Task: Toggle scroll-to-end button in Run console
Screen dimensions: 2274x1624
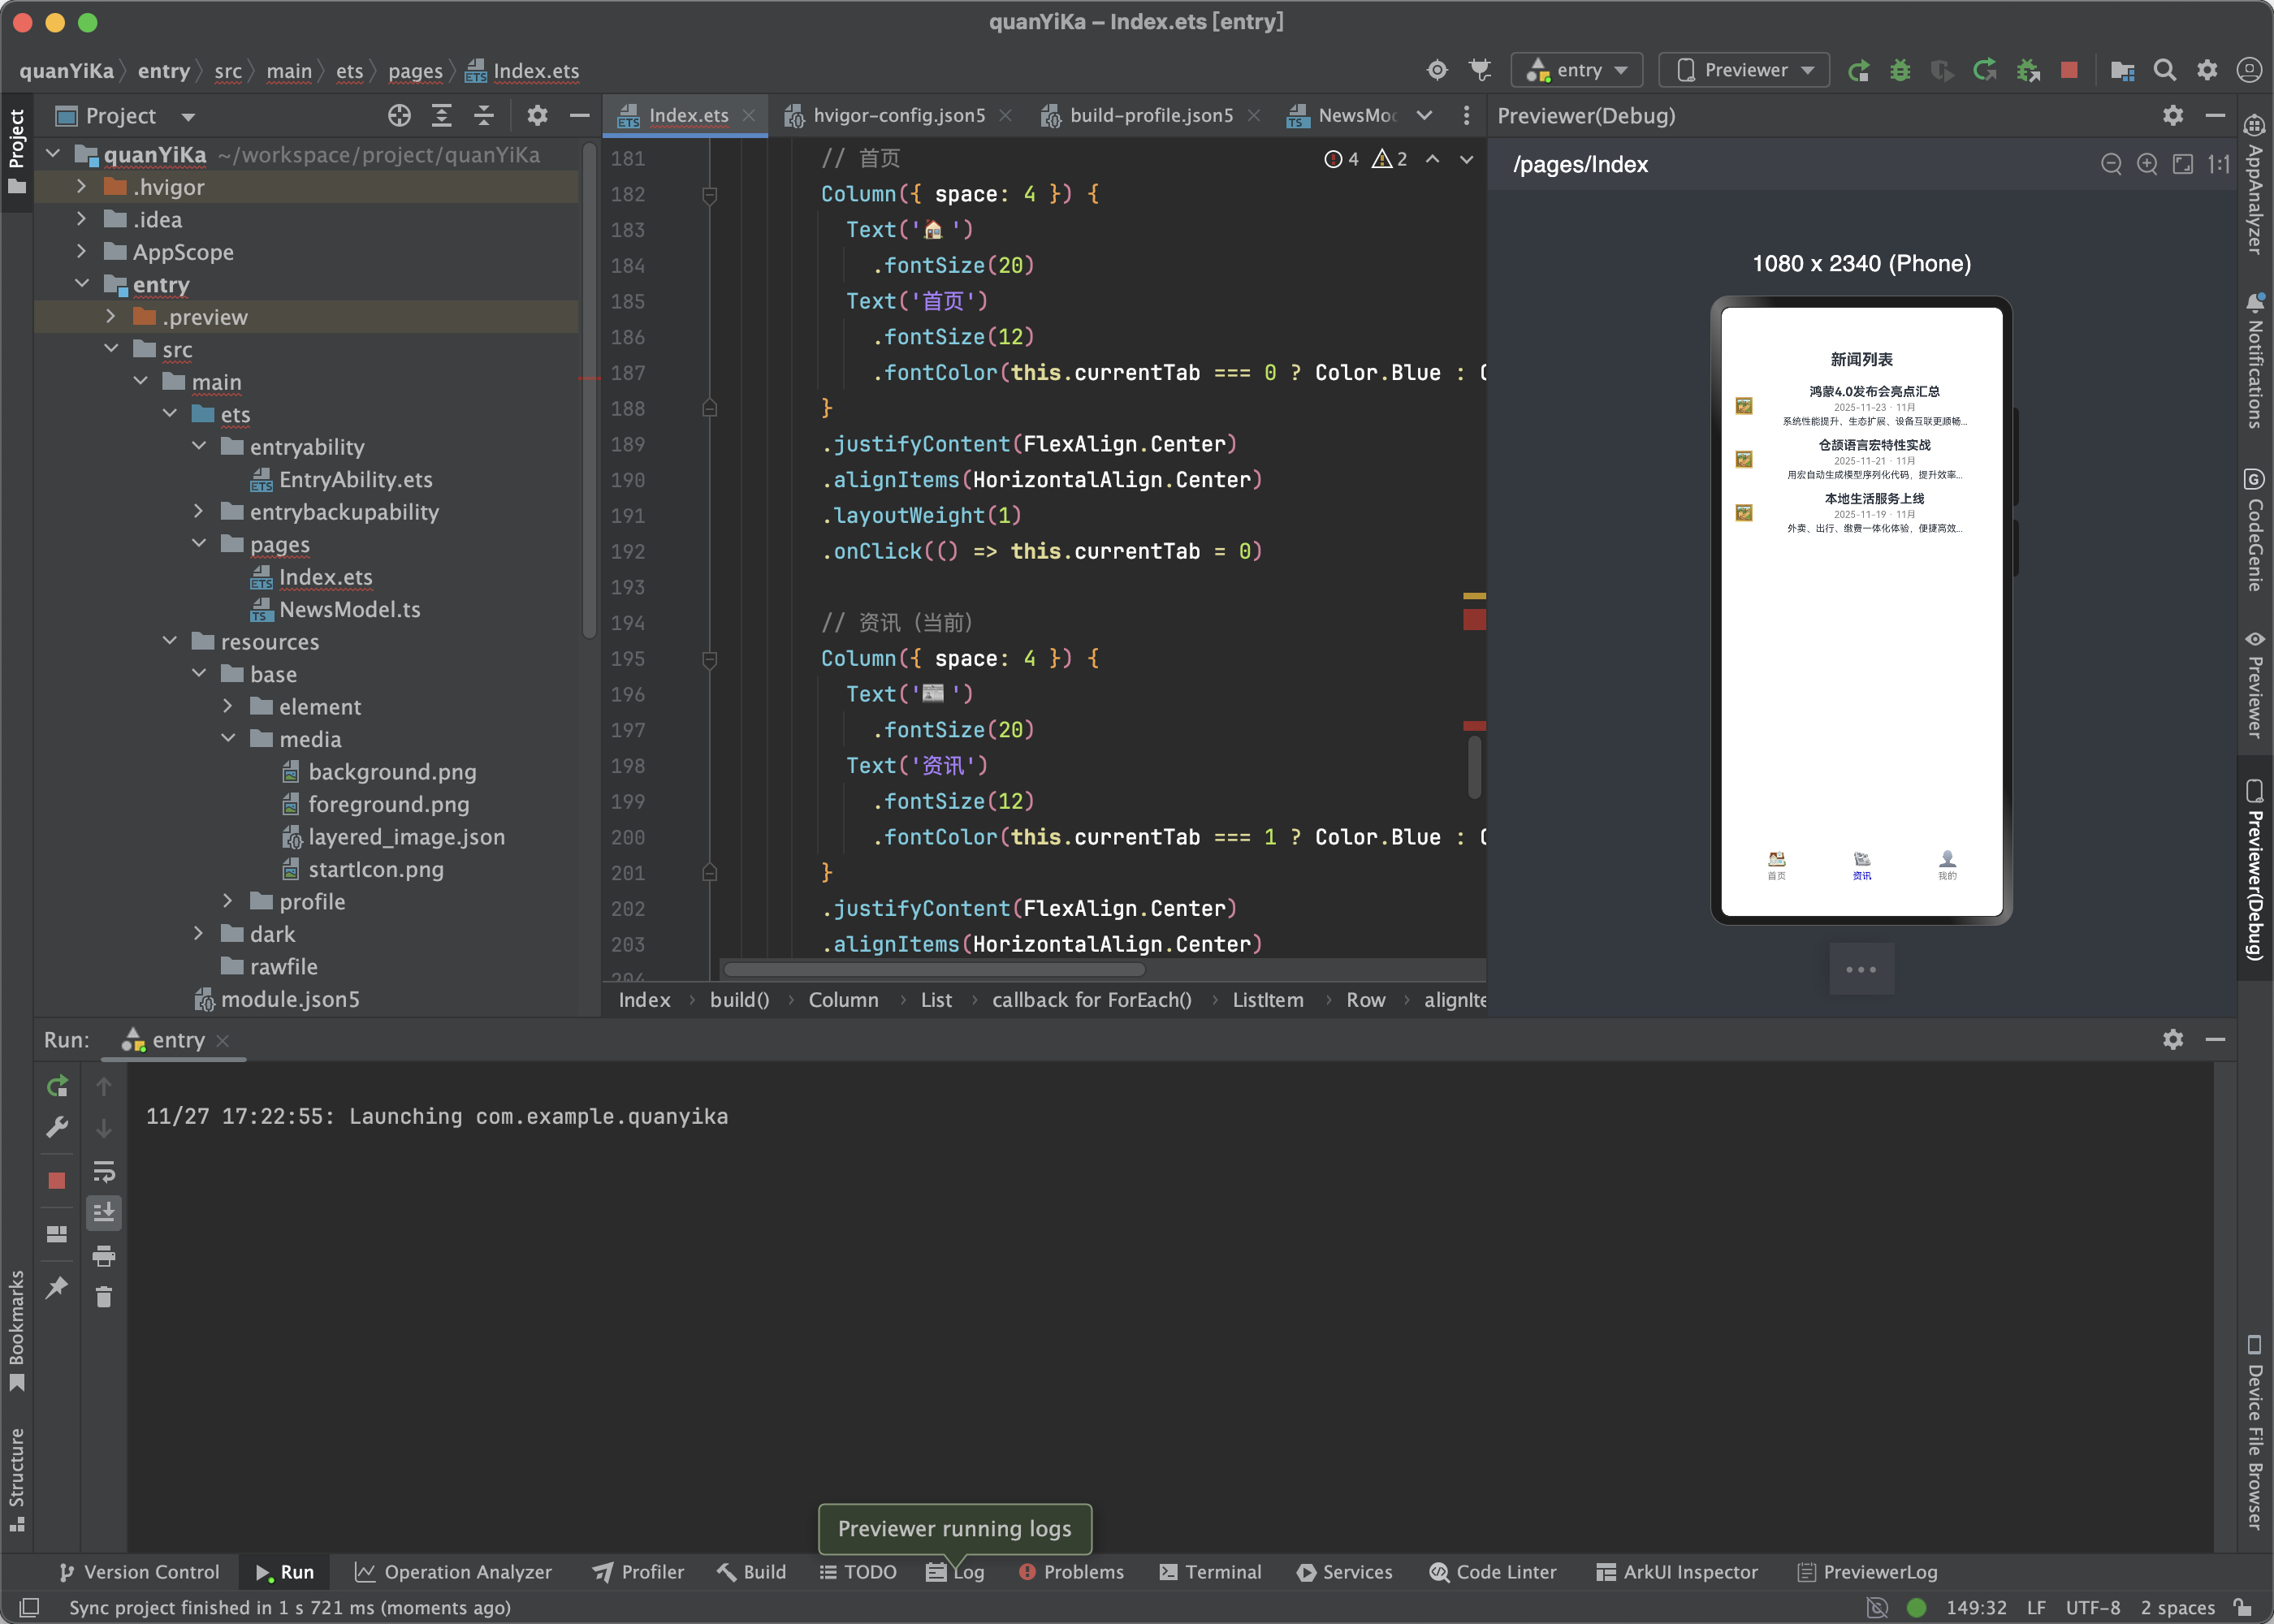Action: pos(104,1213)
